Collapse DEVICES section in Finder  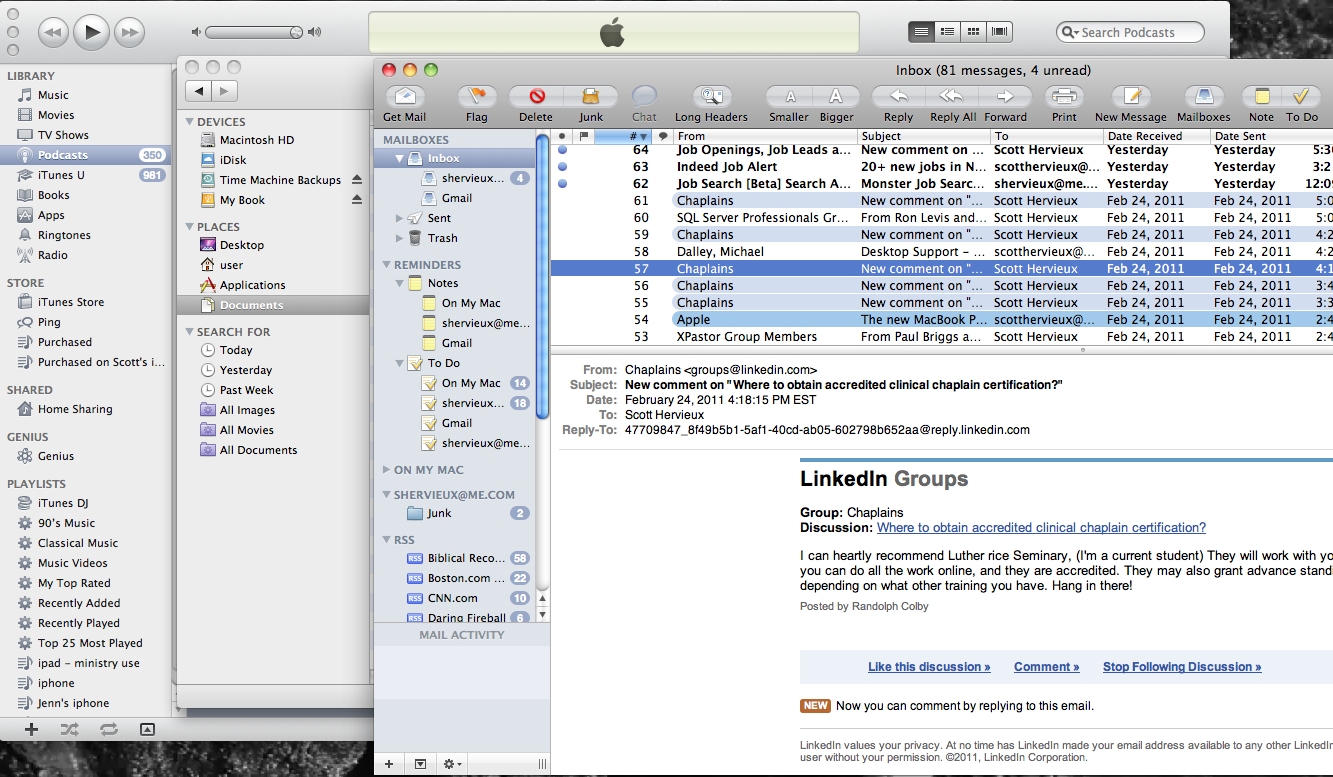(x=189, y=122)
